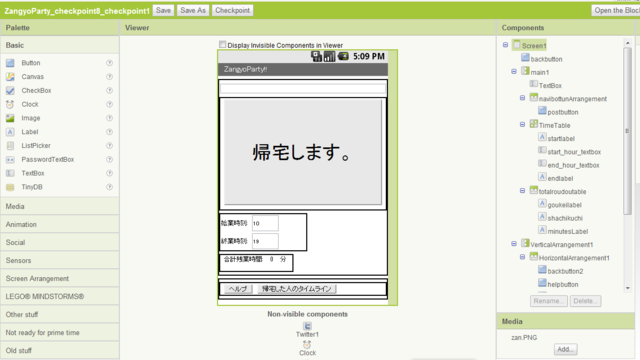Select start_hour_textbox in the tree
Screen dimensions: 640x360
pyautogui.click(x=574, y=152)
